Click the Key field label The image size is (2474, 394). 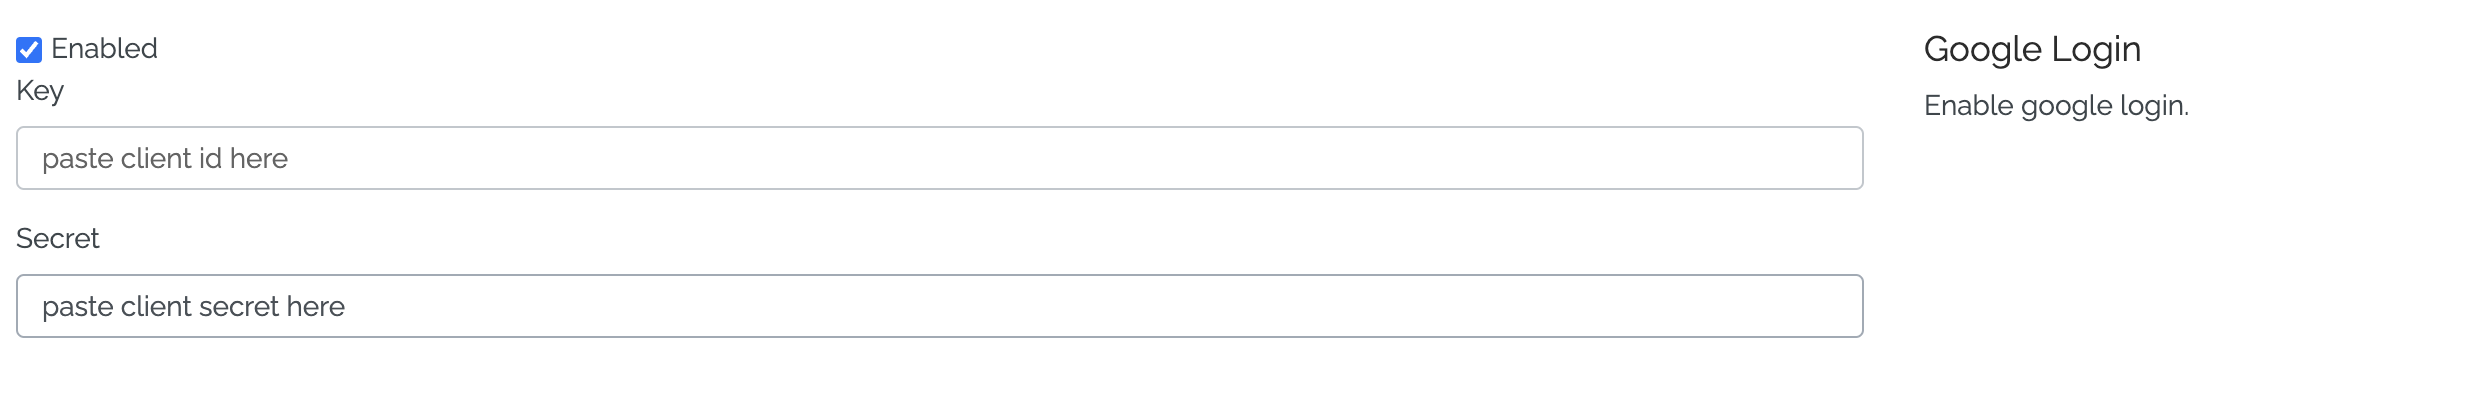coord(40,91)
